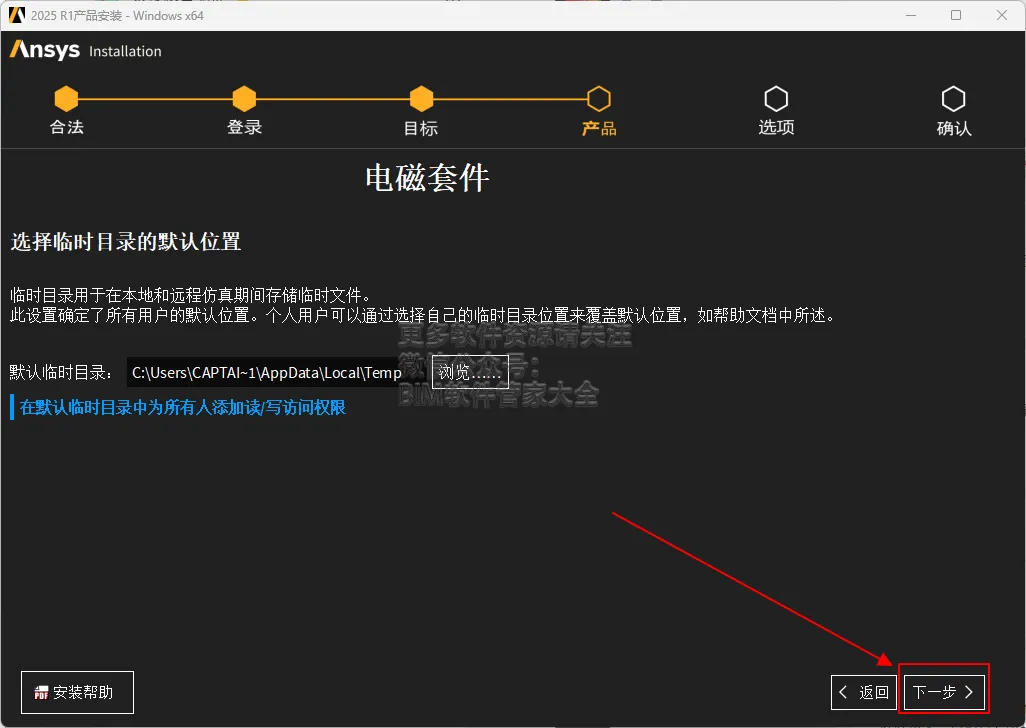
Task: Click the 确认 step label
Action: pos(953,128)
